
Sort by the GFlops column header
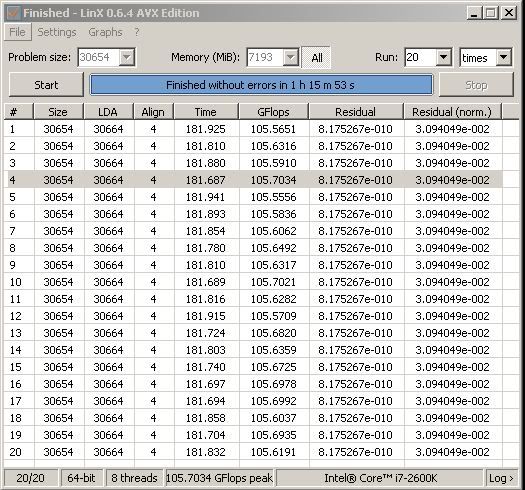(273, 112)
